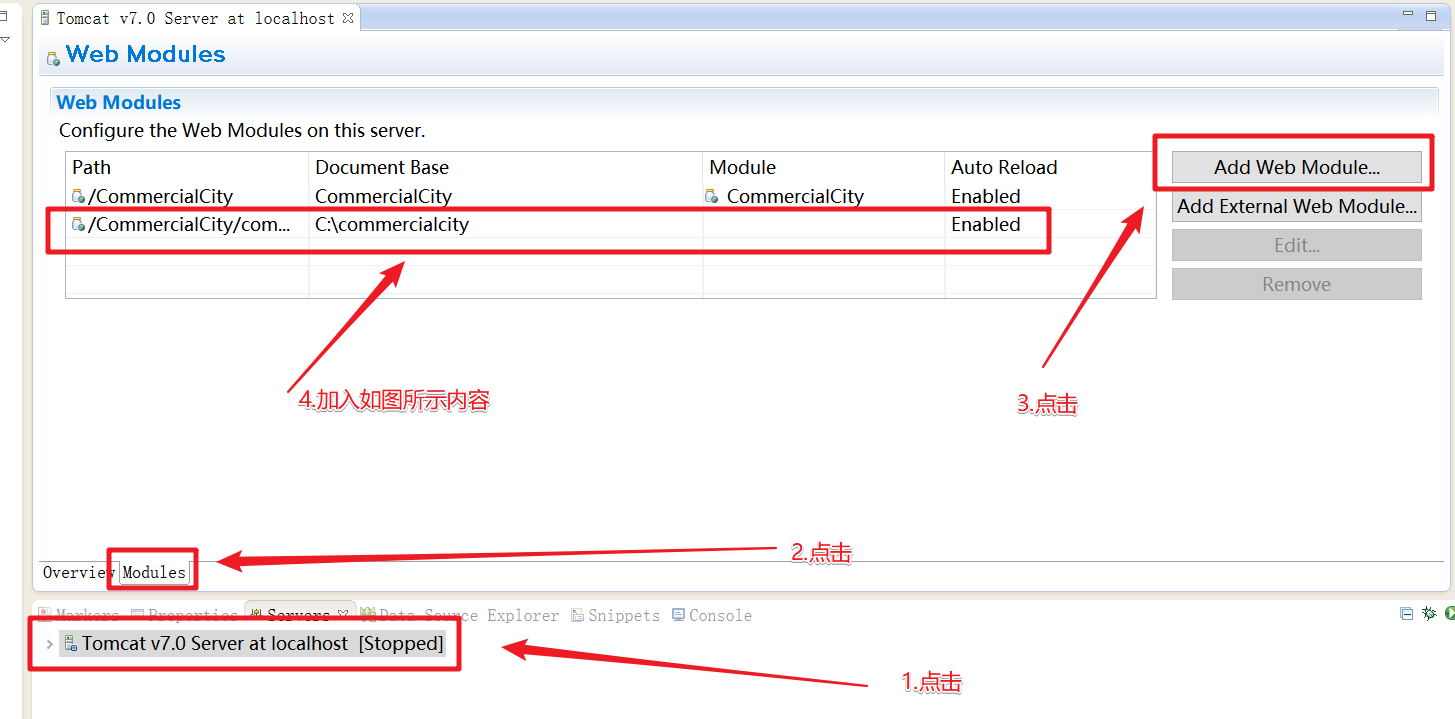Click Enabled in the /CommercialCity row
This screenshot has width=1455, height=719.
(986, 196)
